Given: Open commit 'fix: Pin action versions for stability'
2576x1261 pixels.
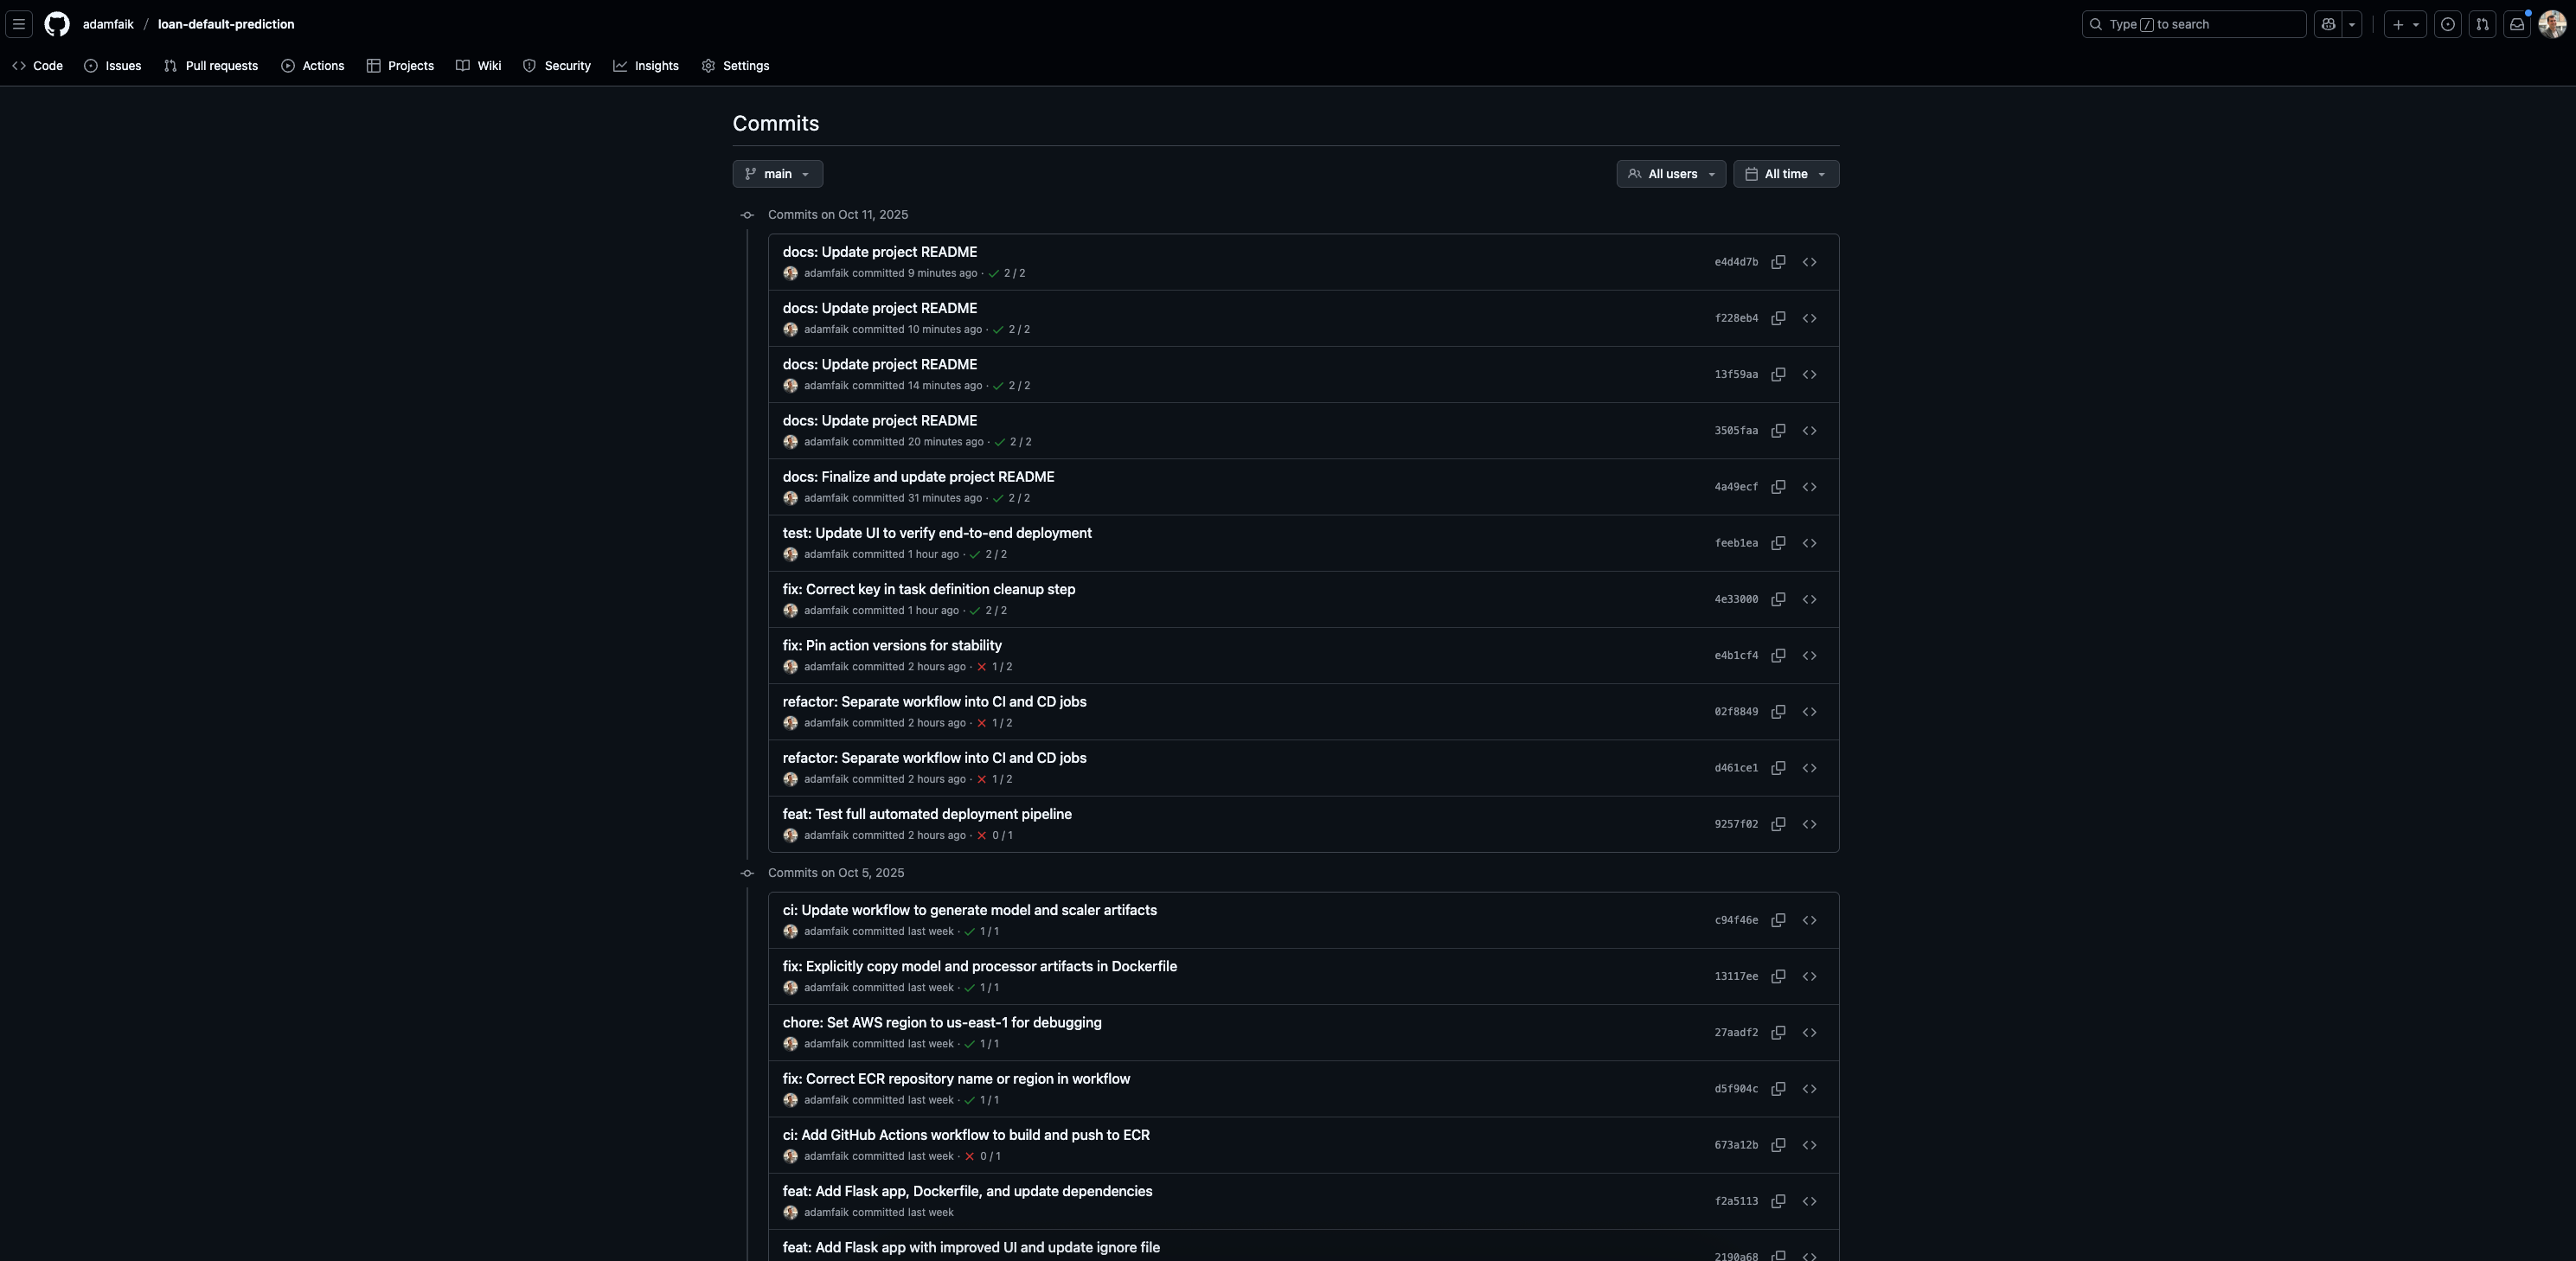Looking at the screenshot, I should pos(891,646).
